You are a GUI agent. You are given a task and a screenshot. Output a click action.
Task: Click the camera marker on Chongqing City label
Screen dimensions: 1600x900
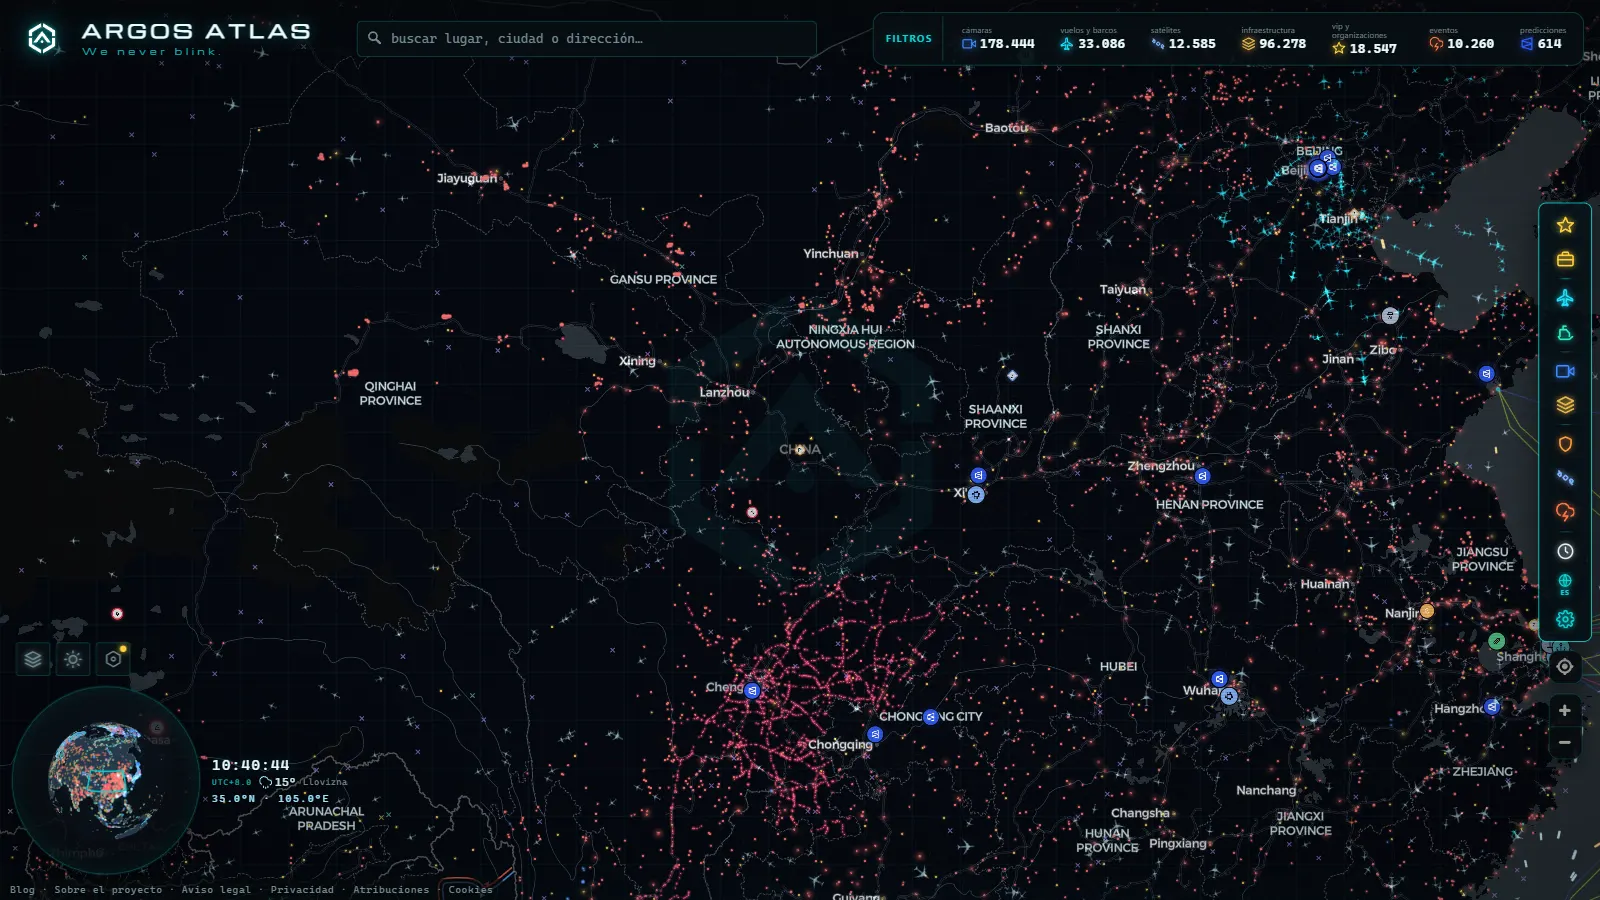point(931,717)
